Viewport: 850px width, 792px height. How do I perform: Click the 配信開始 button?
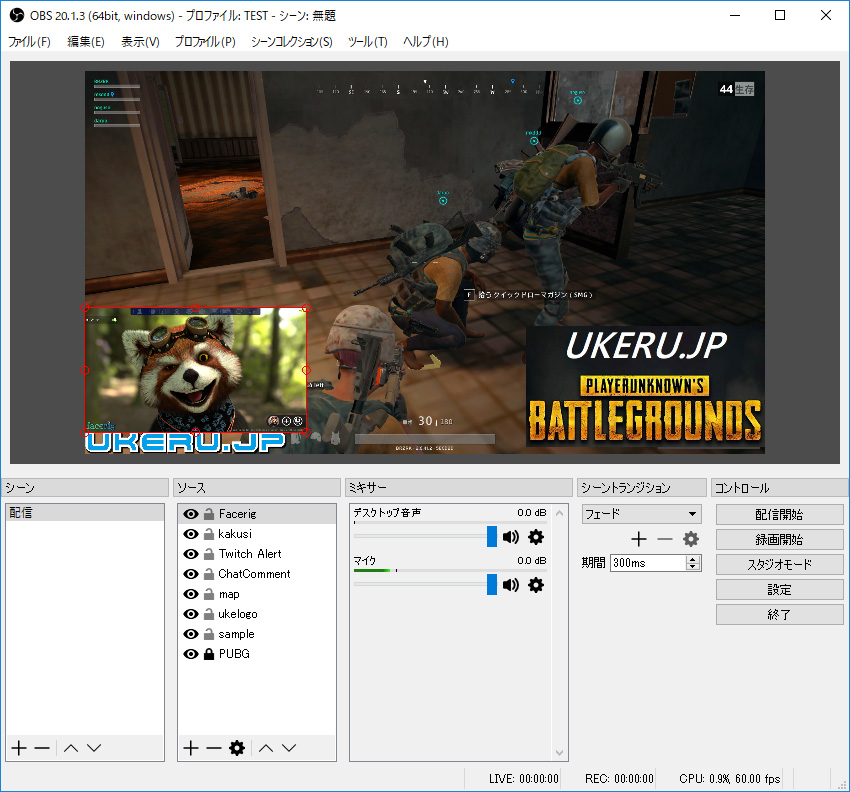779,514
